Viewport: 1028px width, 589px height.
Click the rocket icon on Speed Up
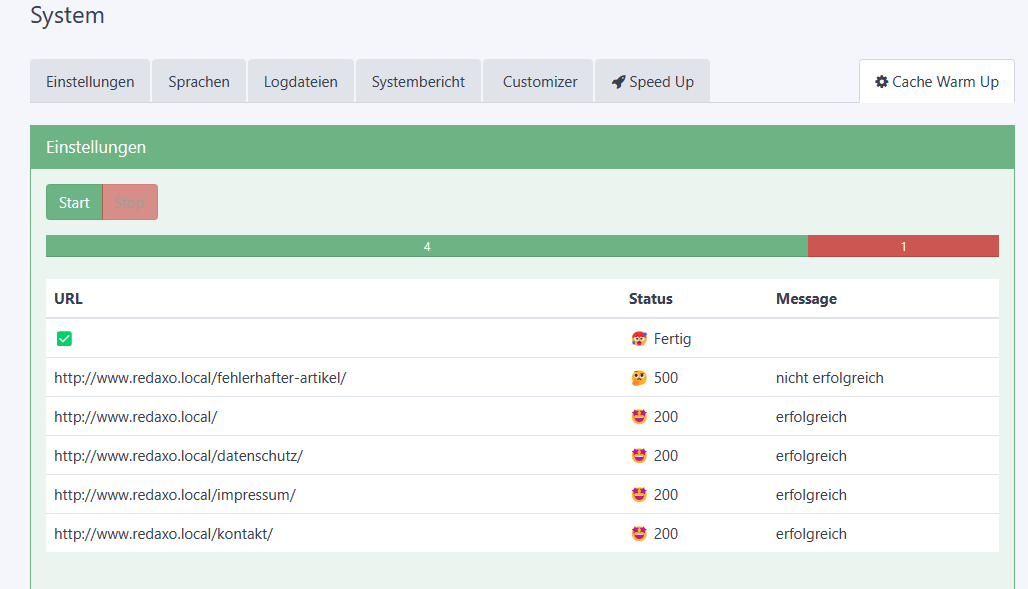click(x=618, y=82)
